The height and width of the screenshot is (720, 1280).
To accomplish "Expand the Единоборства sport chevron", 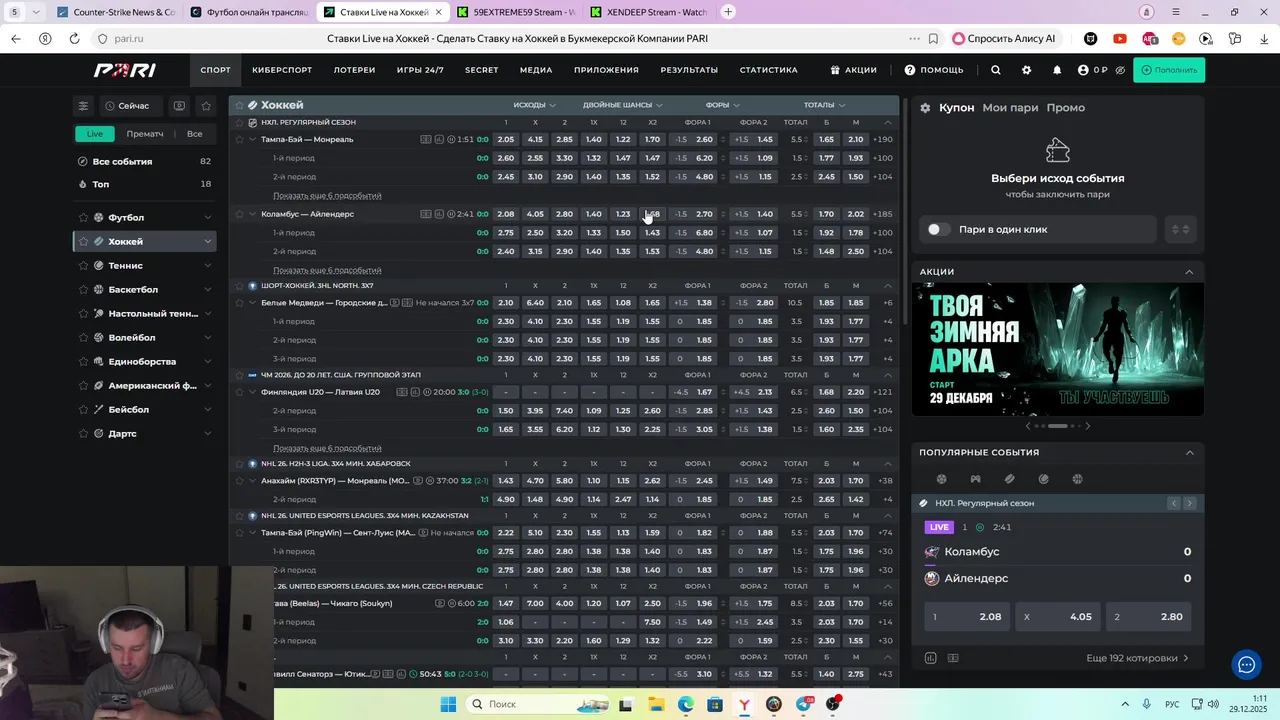I will (207, 361).
